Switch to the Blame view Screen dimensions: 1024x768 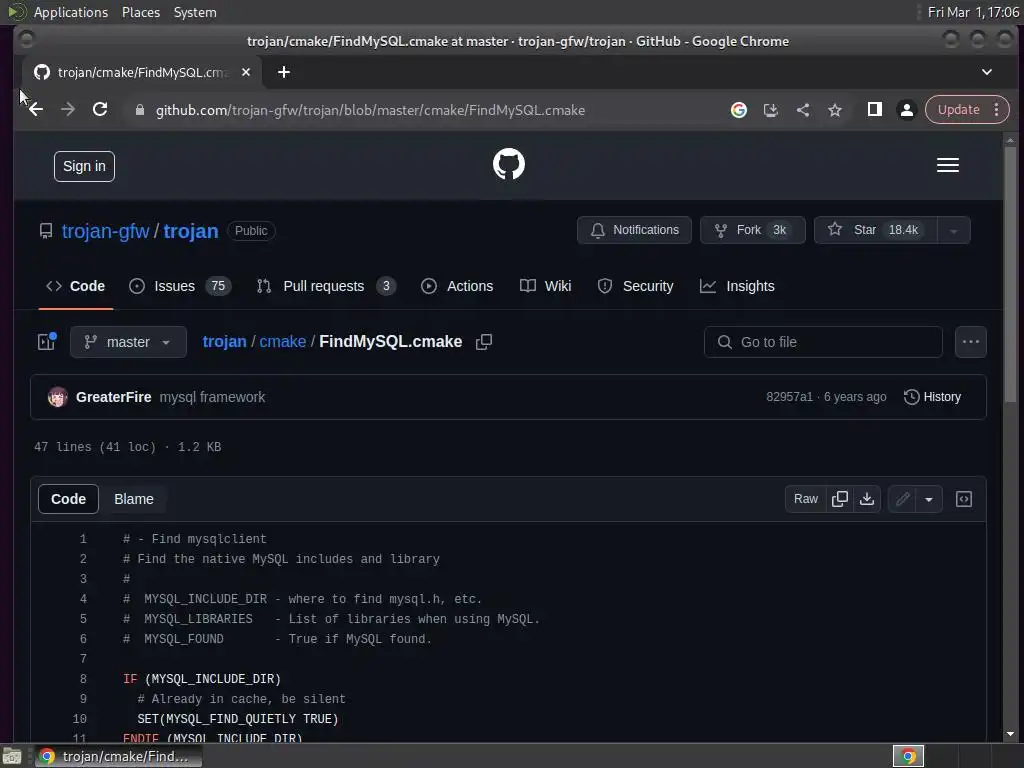(134, 499)
